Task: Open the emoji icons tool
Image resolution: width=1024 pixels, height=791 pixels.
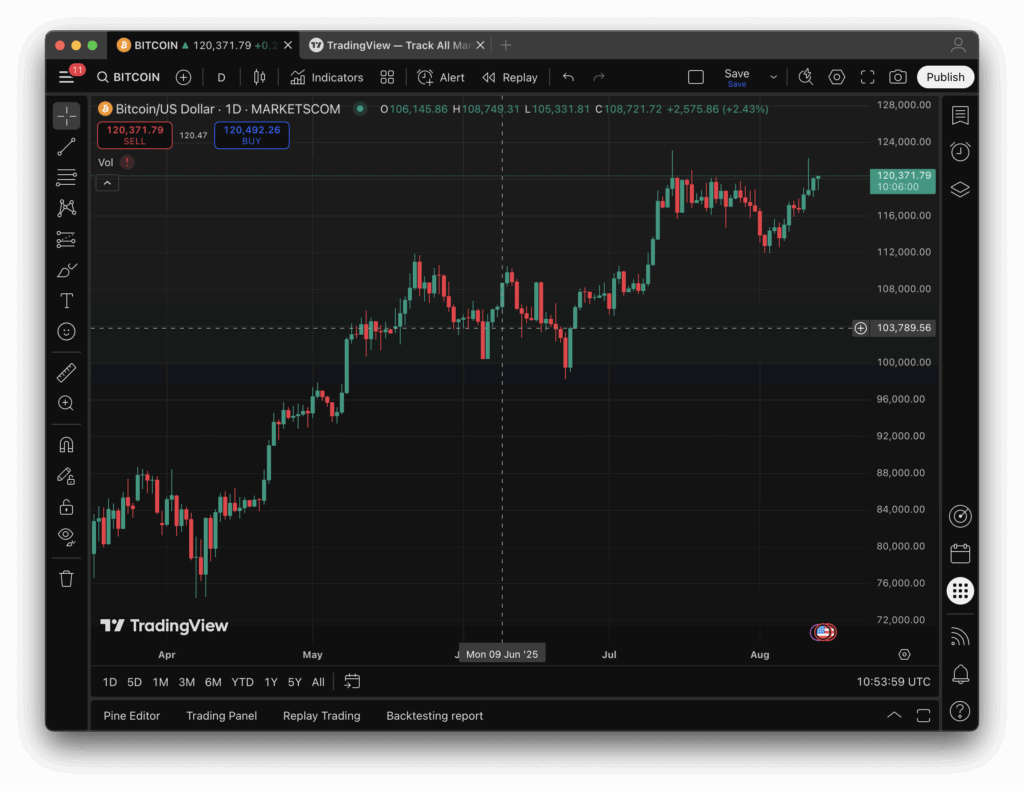Action: (67, 332)
